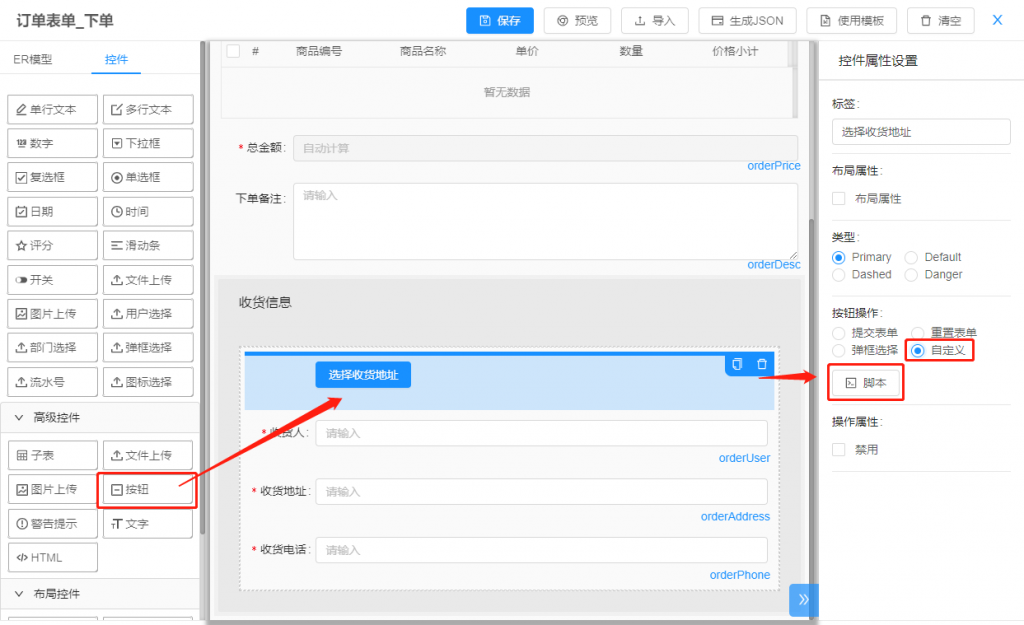The width and height of the screenshot is (1024, 625).
Task: Select the Danger type radio button
Action: (911, 274)
